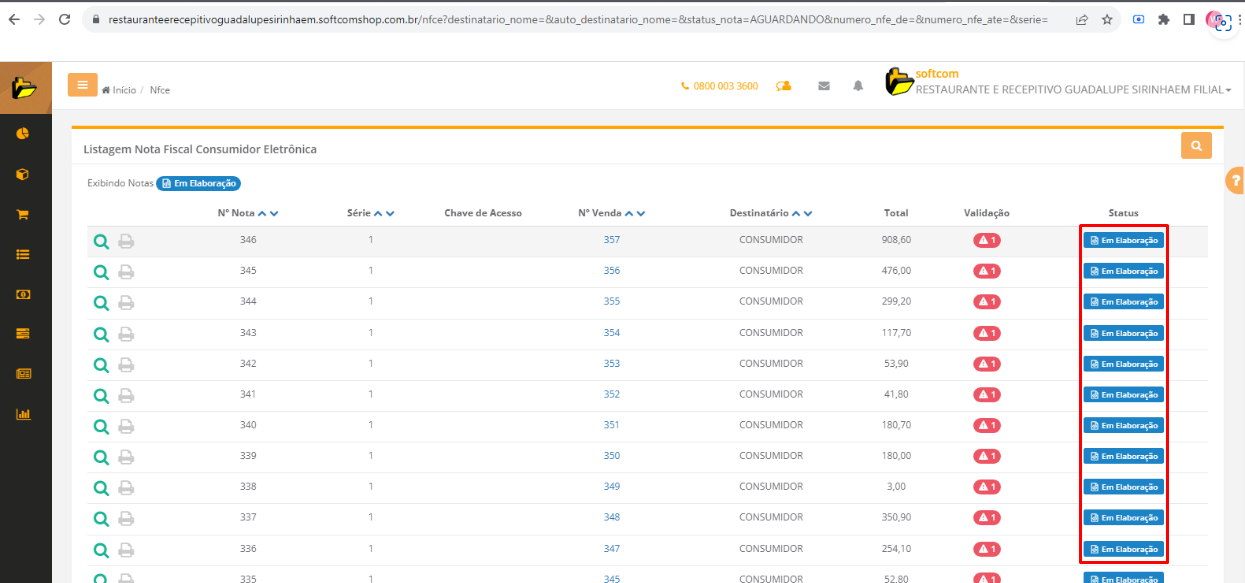Click the red validation badge for nota 340
The height and width of the screenshot is (583, 1245).
click(x=986, y=425)
